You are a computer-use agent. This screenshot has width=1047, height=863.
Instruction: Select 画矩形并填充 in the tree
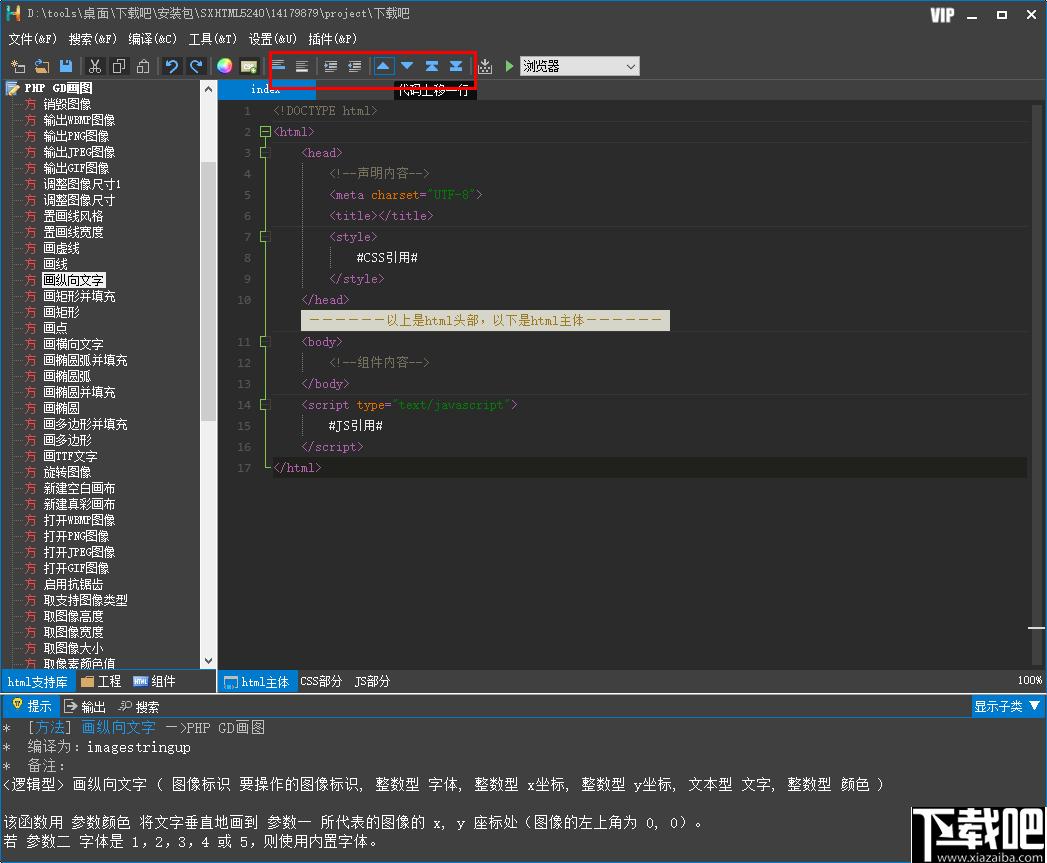tap(79, 297)
